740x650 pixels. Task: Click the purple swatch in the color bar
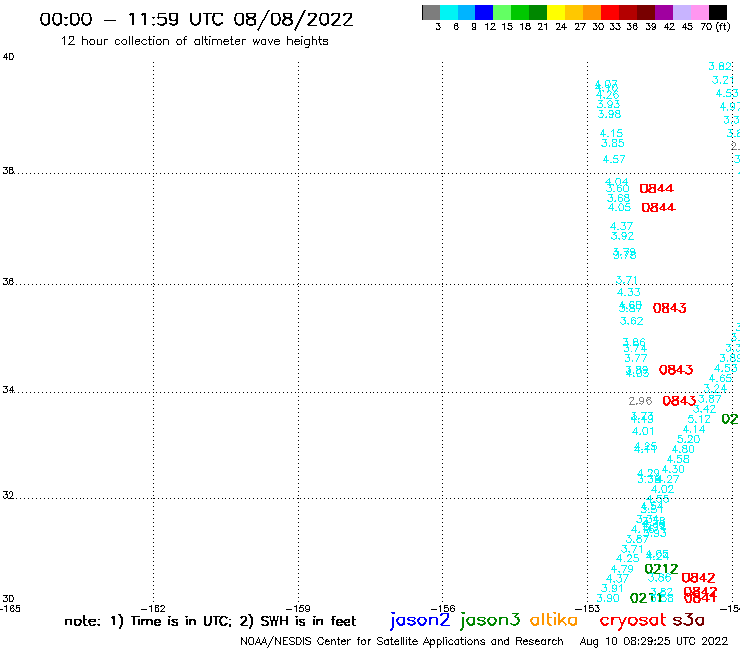pos(664,12)
